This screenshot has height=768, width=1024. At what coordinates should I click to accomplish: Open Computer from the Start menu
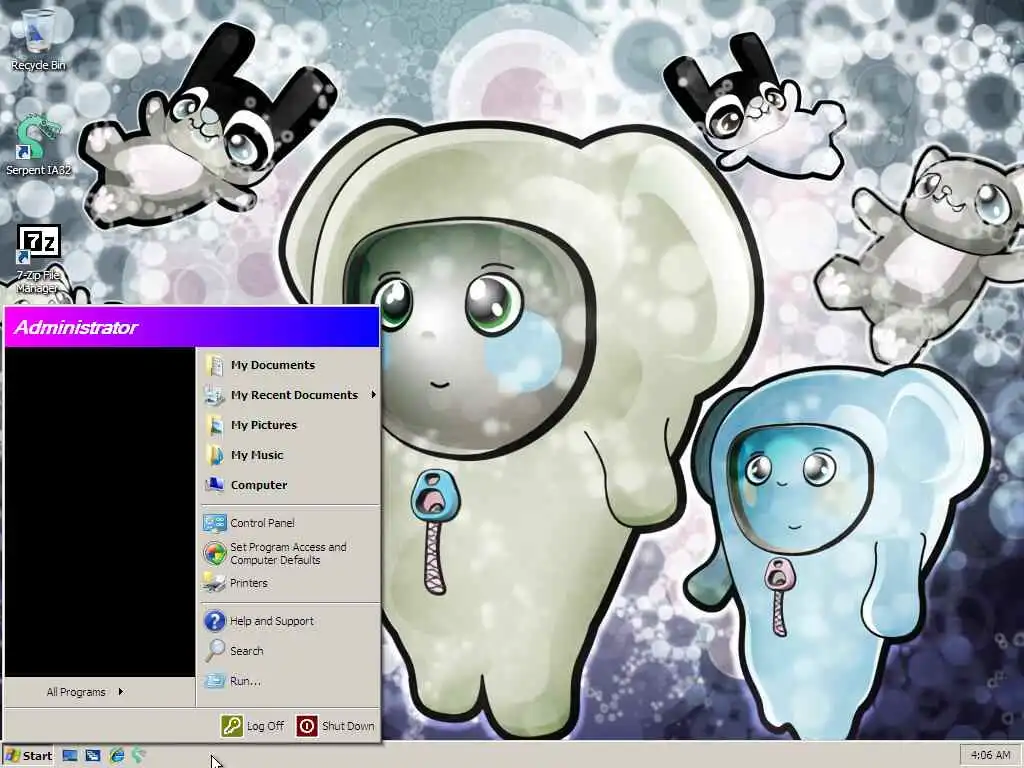(x=289, y=485)
